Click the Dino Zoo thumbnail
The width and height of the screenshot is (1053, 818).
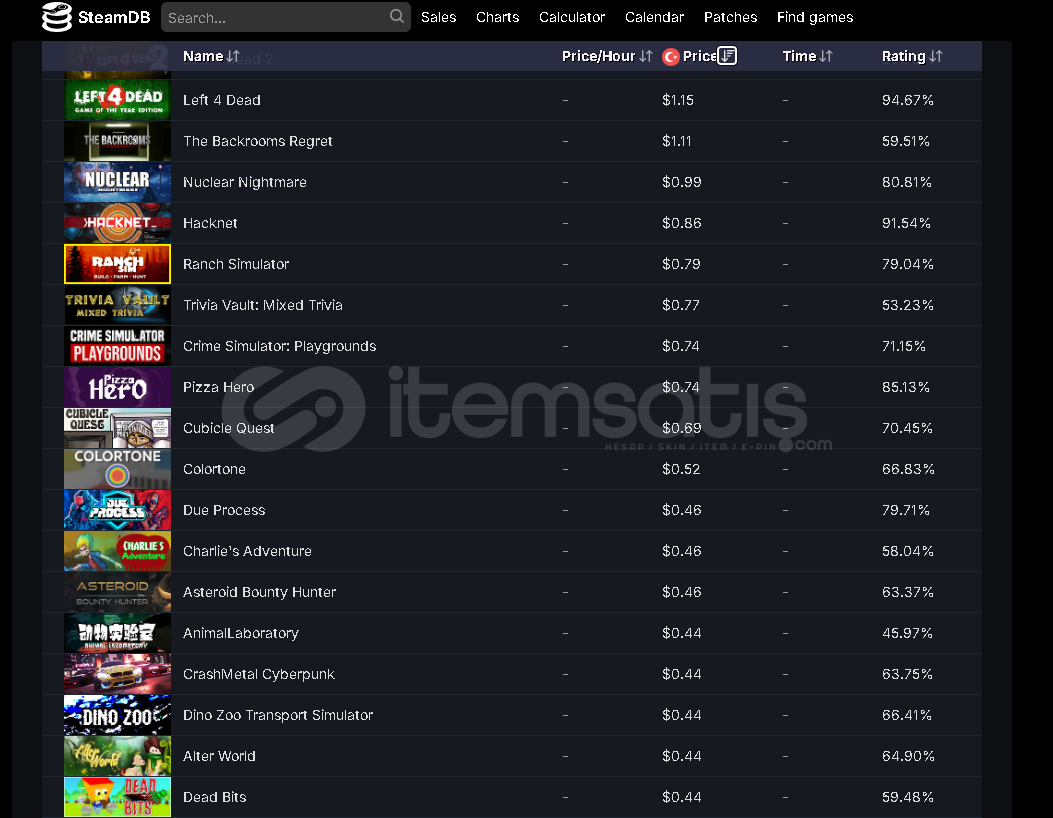118,715
